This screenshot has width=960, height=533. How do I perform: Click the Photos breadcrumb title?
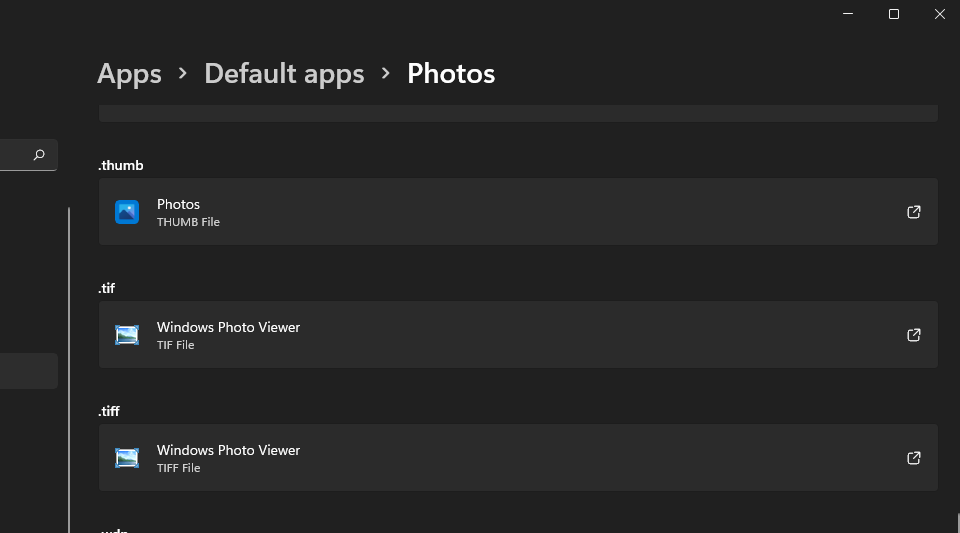tap(451, 74)
